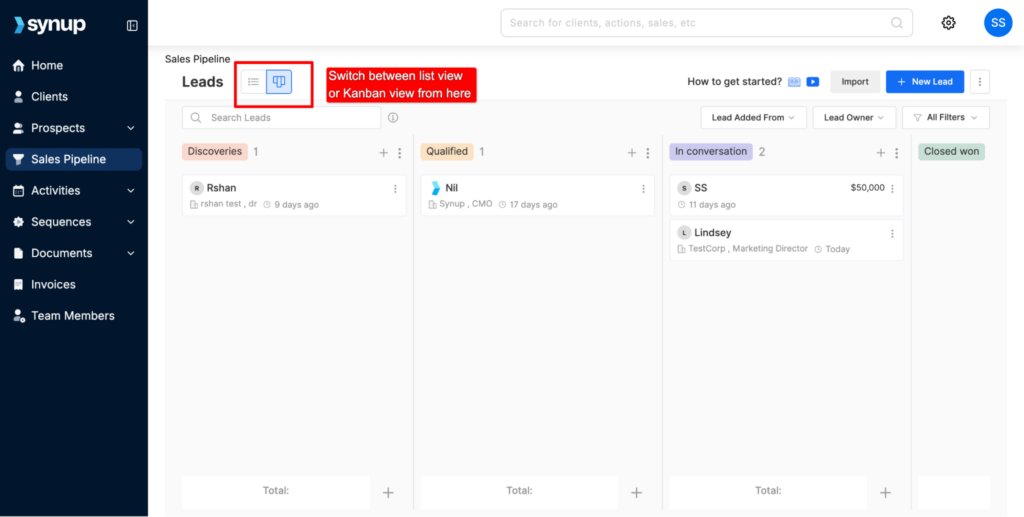Open Lead Added From dropdown
This screenshot has height=517, width=1024.
753,118
